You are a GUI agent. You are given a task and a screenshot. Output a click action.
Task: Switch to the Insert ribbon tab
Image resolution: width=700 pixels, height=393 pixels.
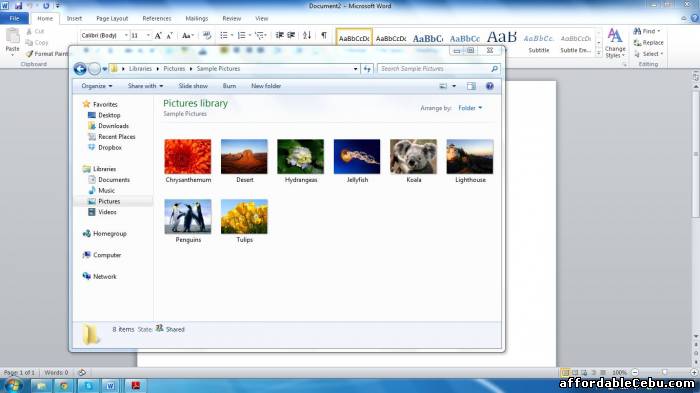[x=74, y=18]
